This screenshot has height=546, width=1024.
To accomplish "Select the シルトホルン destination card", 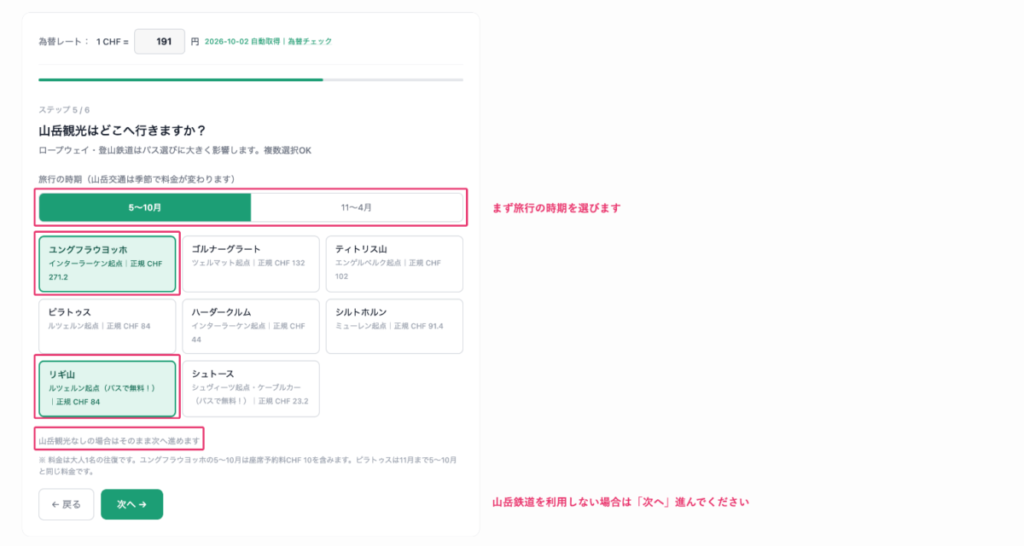I will [394, 326].
